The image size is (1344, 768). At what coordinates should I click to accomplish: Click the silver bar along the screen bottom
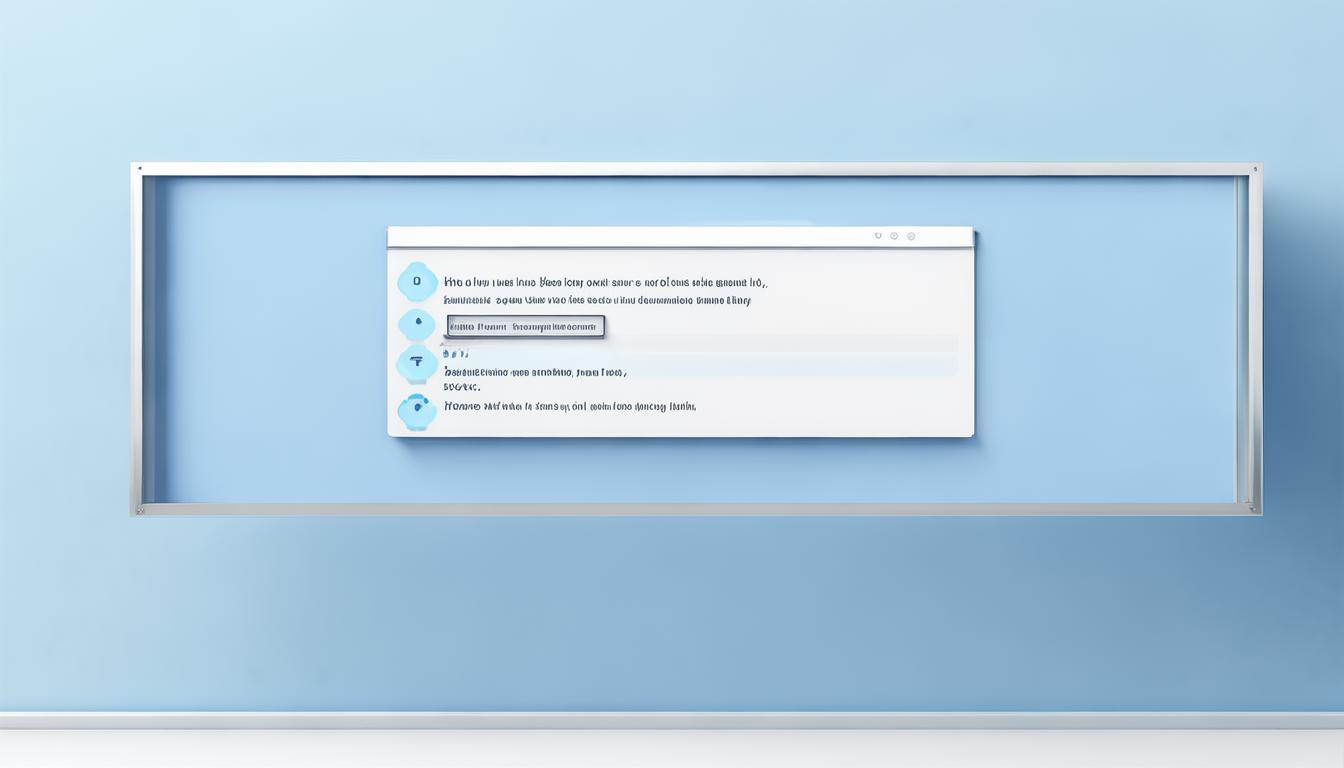pyautogui.click(x=672, y=721)
